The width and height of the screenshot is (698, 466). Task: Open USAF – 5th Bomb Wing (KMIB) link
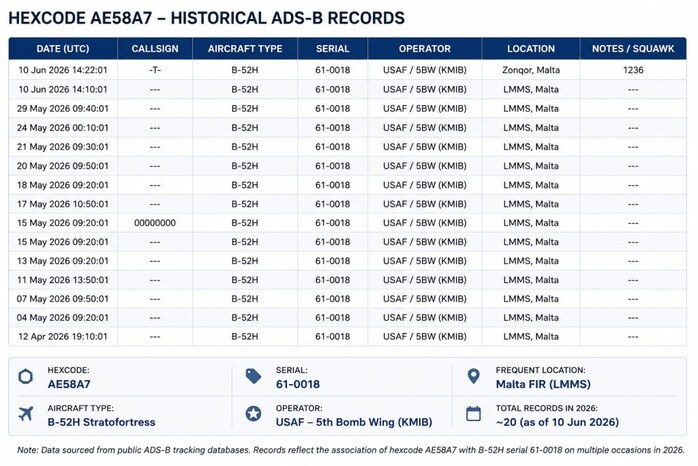354,422
